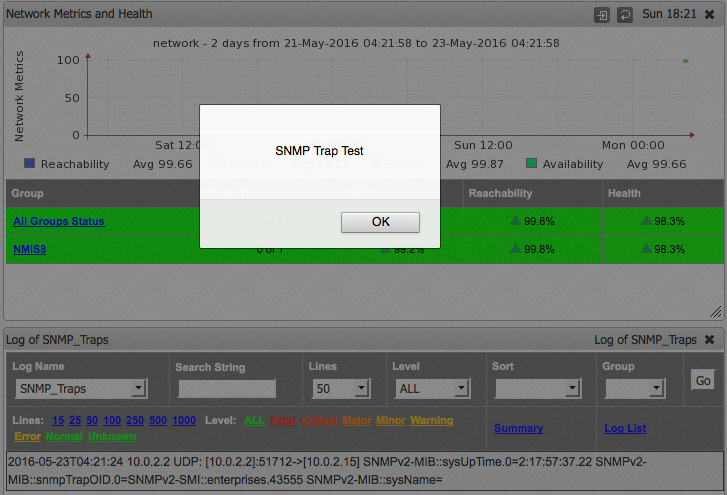This screenshot has width=727, height=495.
Task: Expand the Level dropdown set to ALL
Action: [x=431, y=388]
